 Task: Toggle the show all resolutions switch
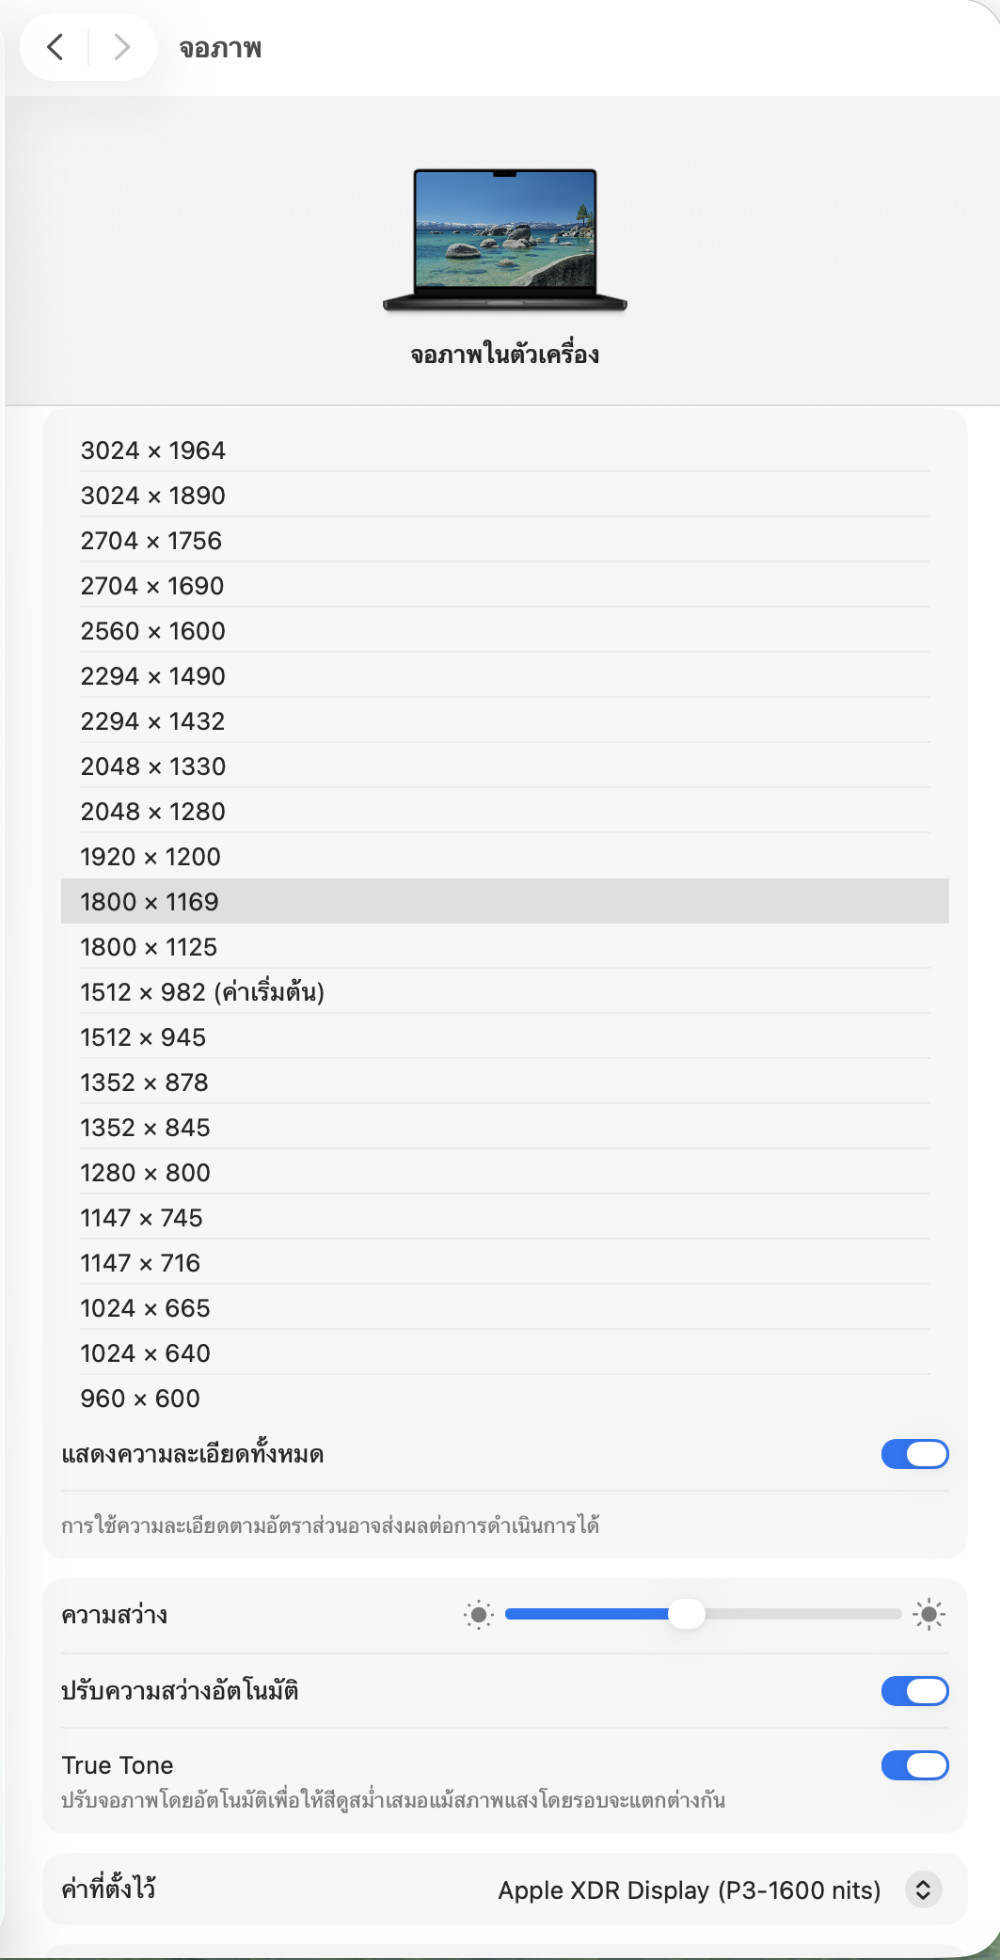(914, 1454)
